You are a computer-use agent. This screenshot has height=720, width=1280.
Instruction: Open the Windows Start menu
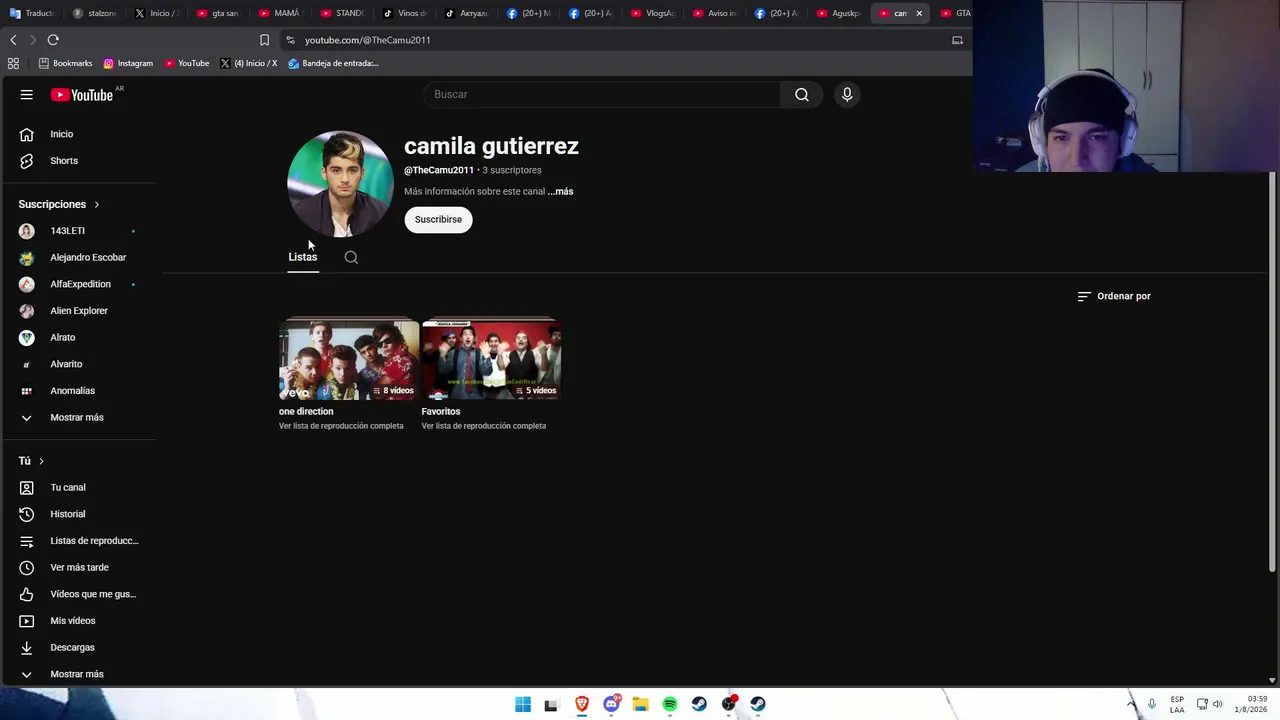pyautogui.click(x=523, y=704)
